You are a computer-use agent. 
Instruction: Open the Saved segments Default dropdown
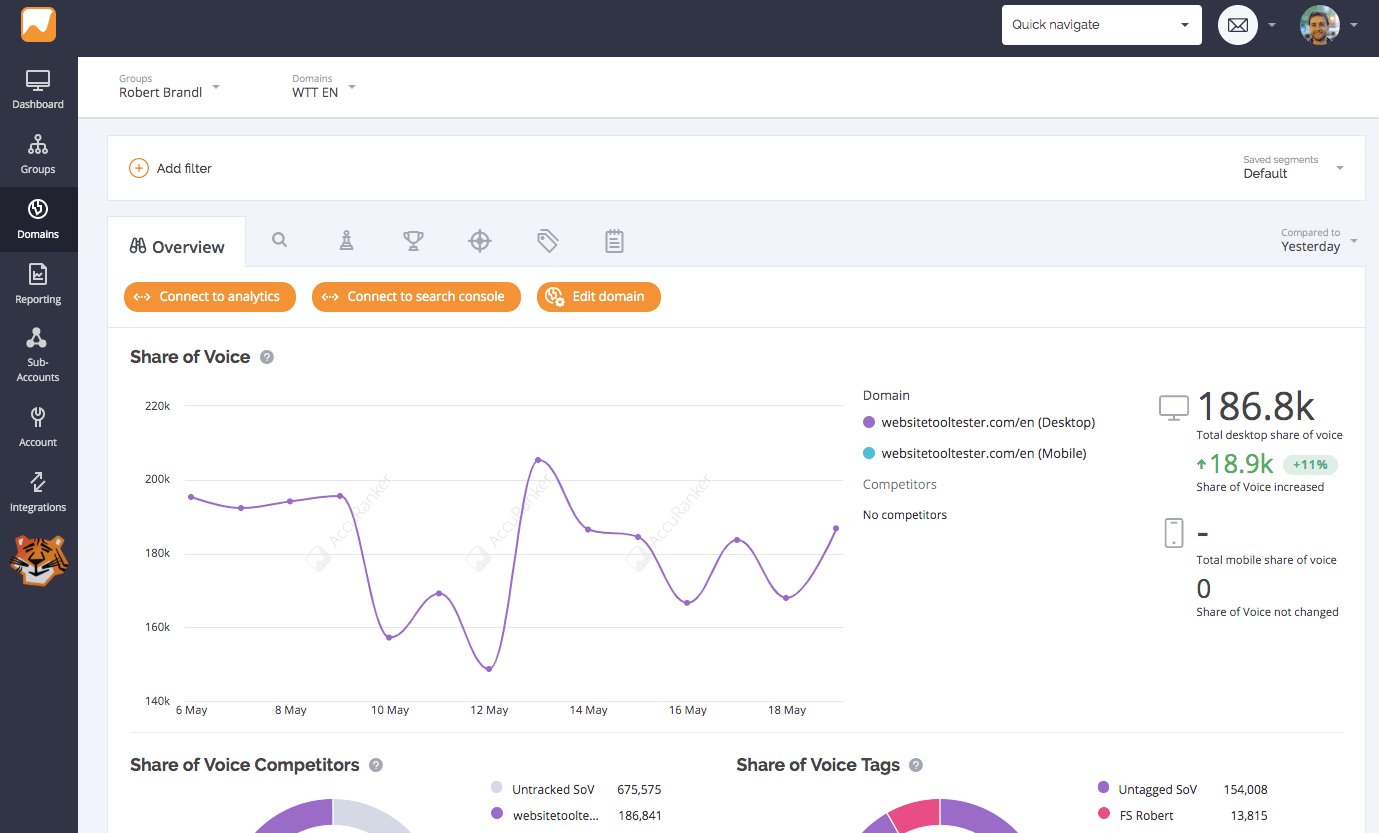pos(1293,167)
